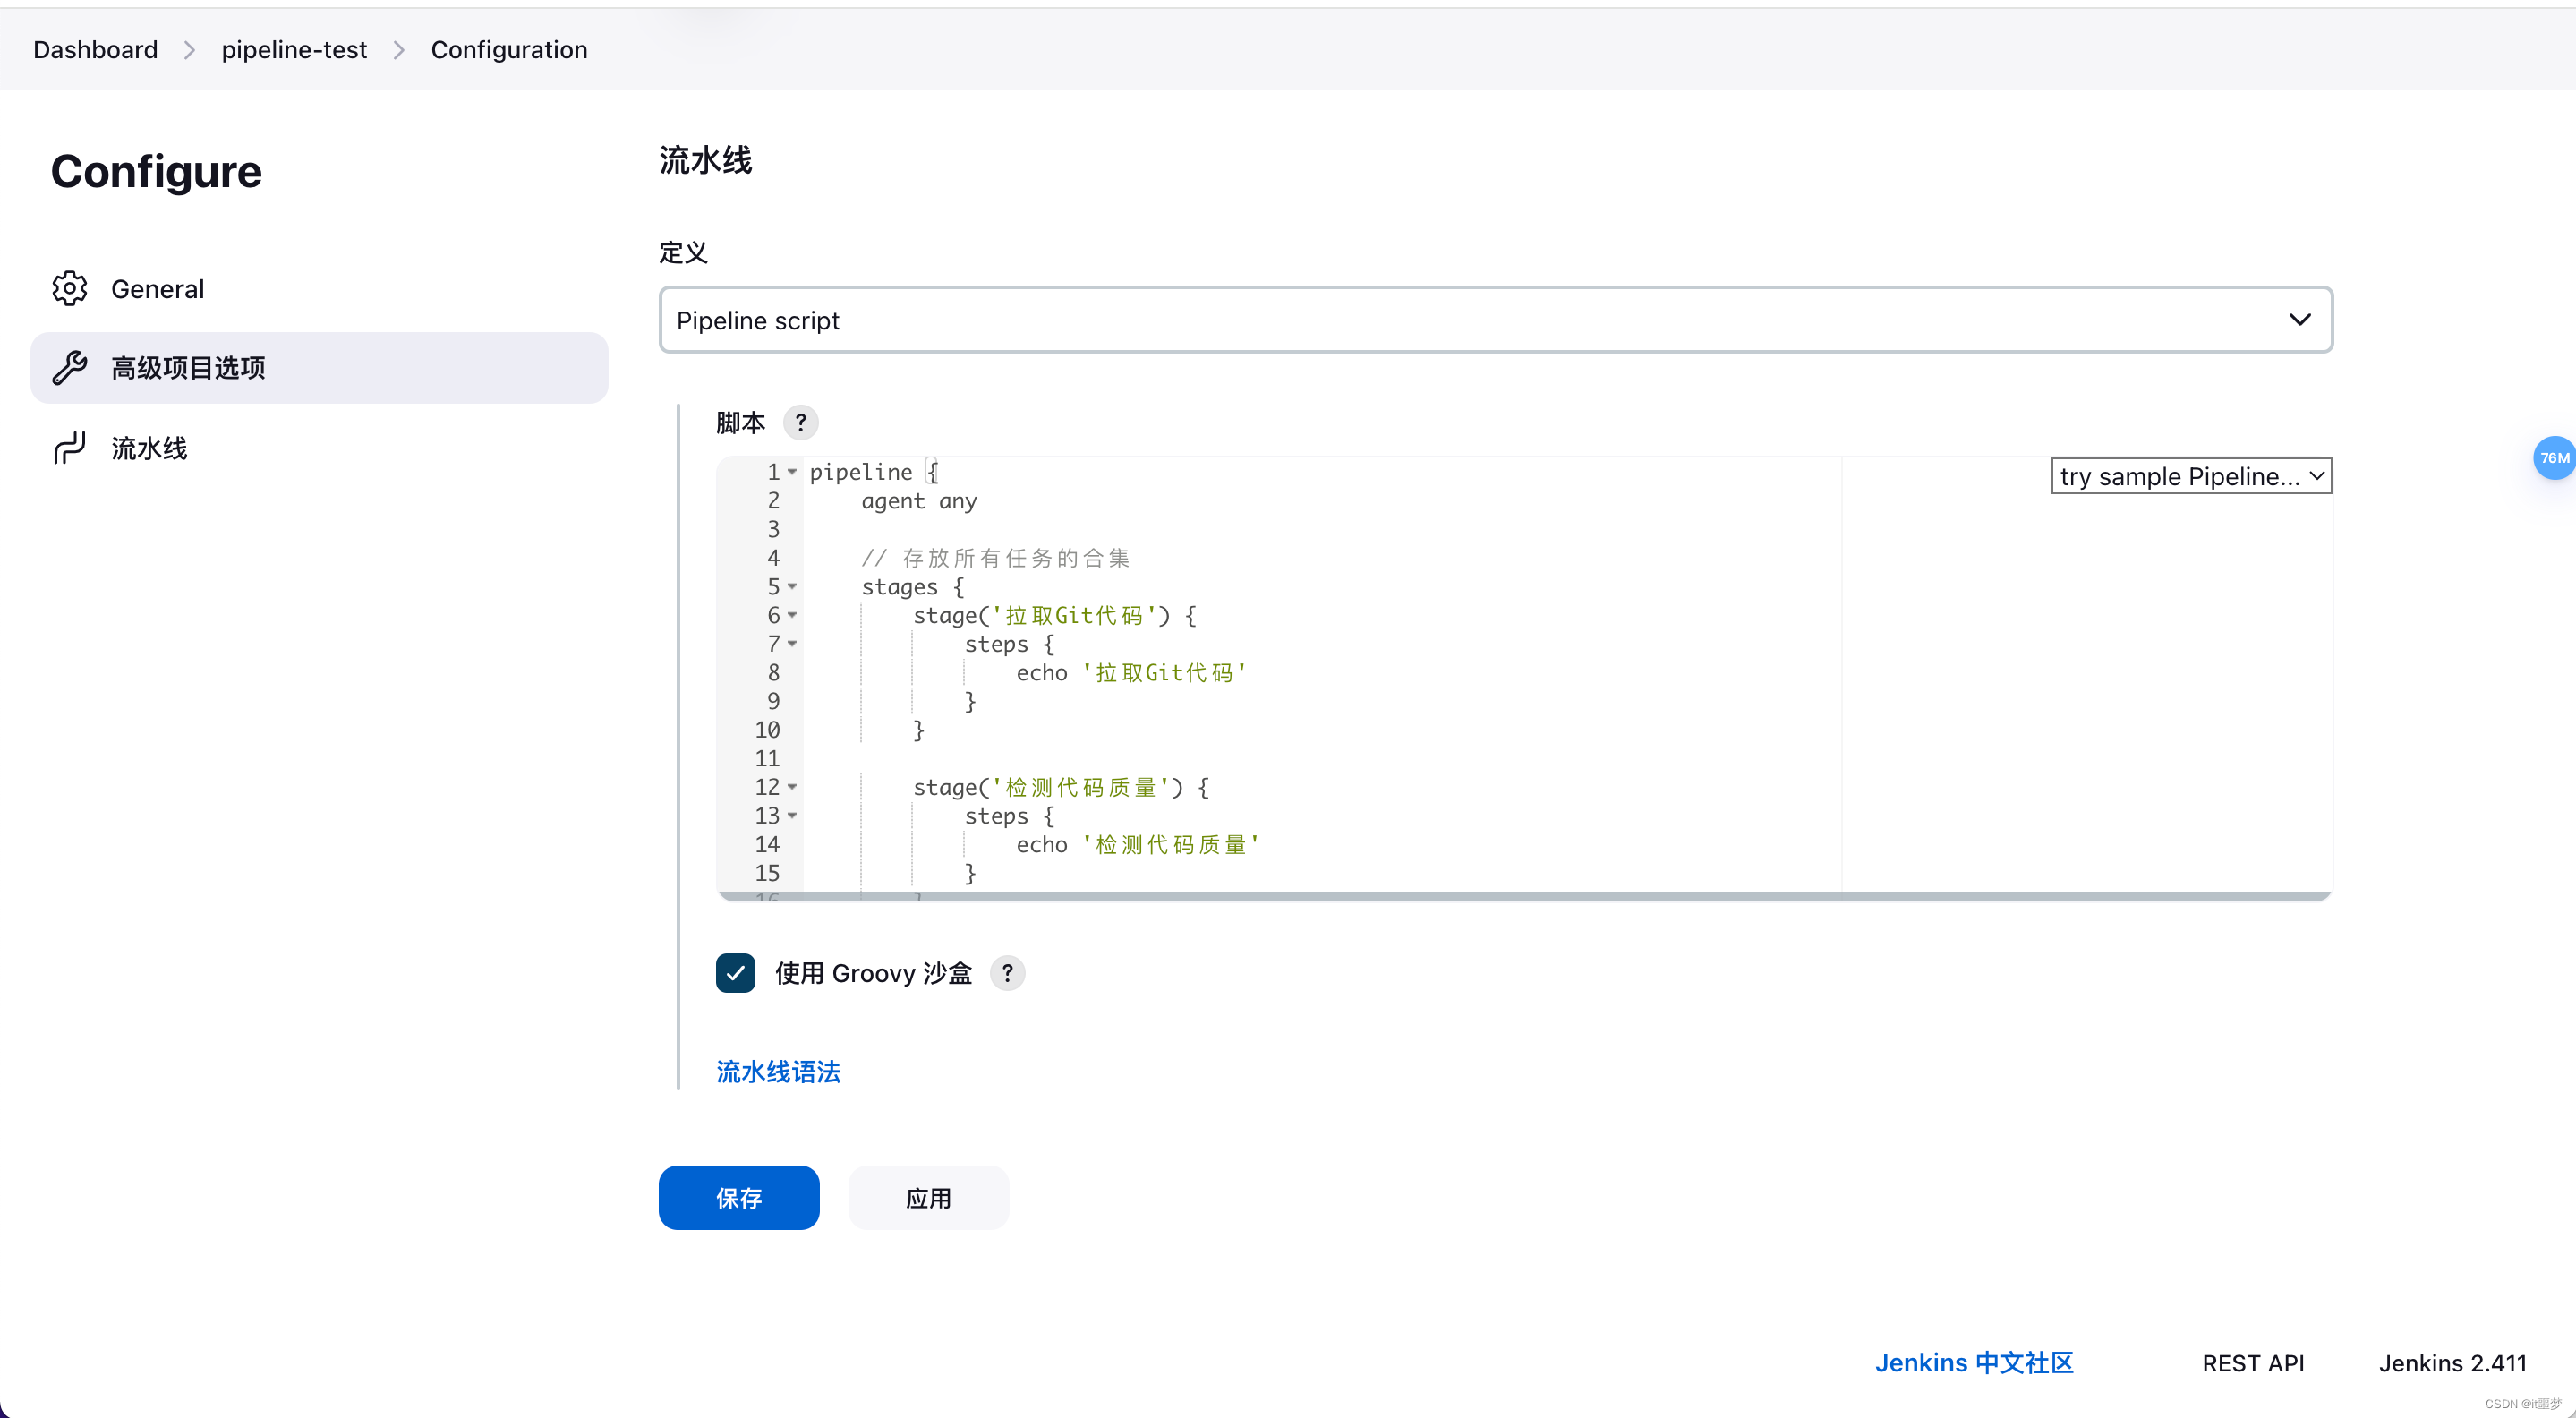Collapse steps fold arrow at line 13
Screen dimensions: 2576x1418
(x=792, y=816)
